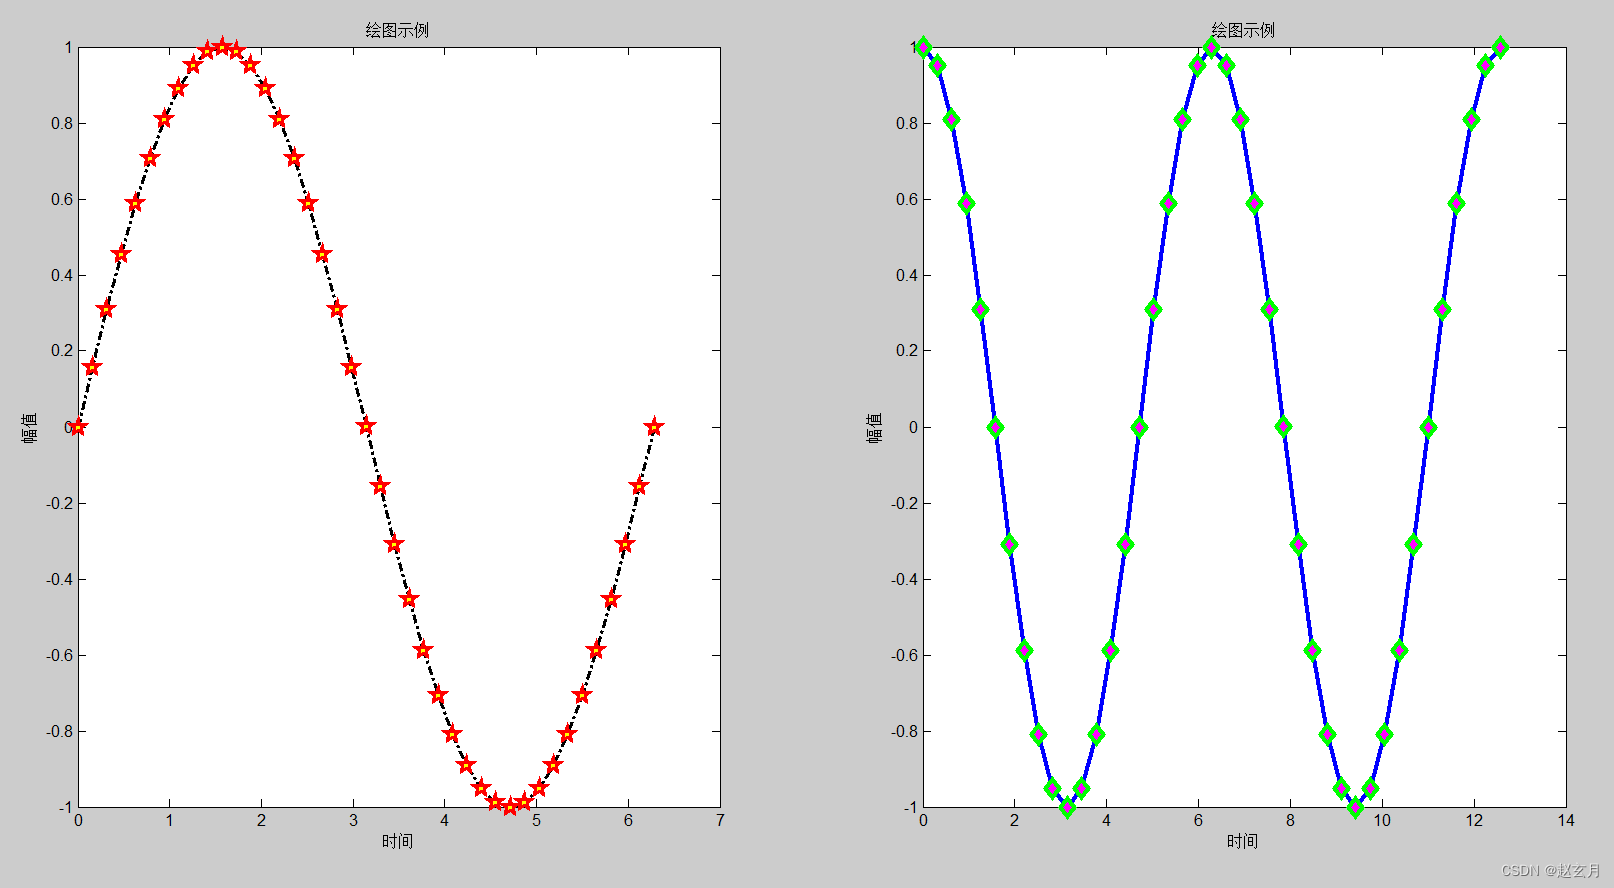This screenshot has height=888, width=1614.
Task: Click y-axis tick label 0.2 on right plot
Action: pos(907,351)
